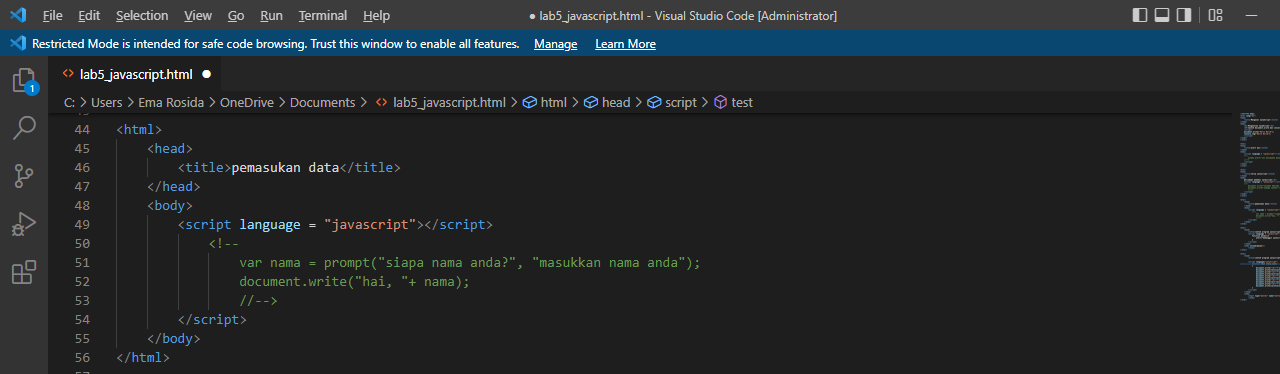Click the opening <head> tag on line 45
The image size is (1280, 374).
click(x=170, y=148)
